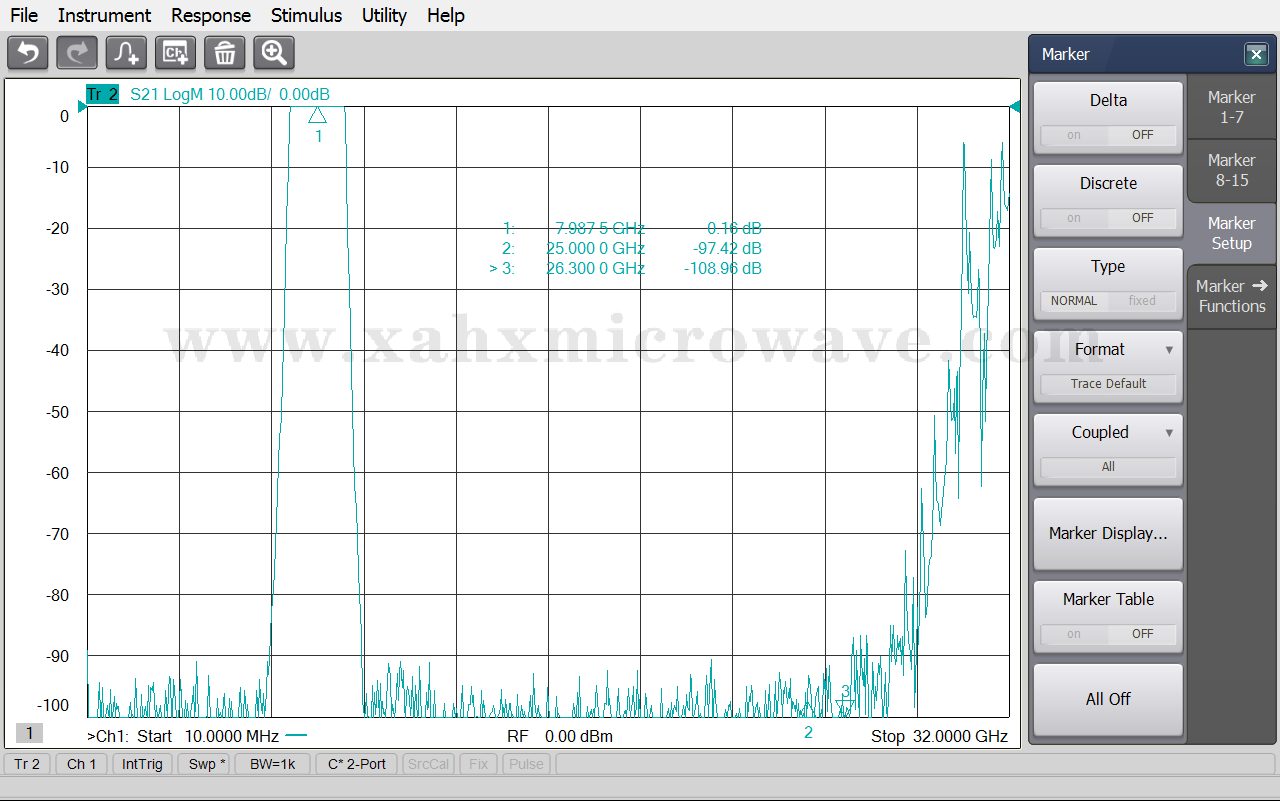Select marker 1 triangle on trace

point(317,116)
